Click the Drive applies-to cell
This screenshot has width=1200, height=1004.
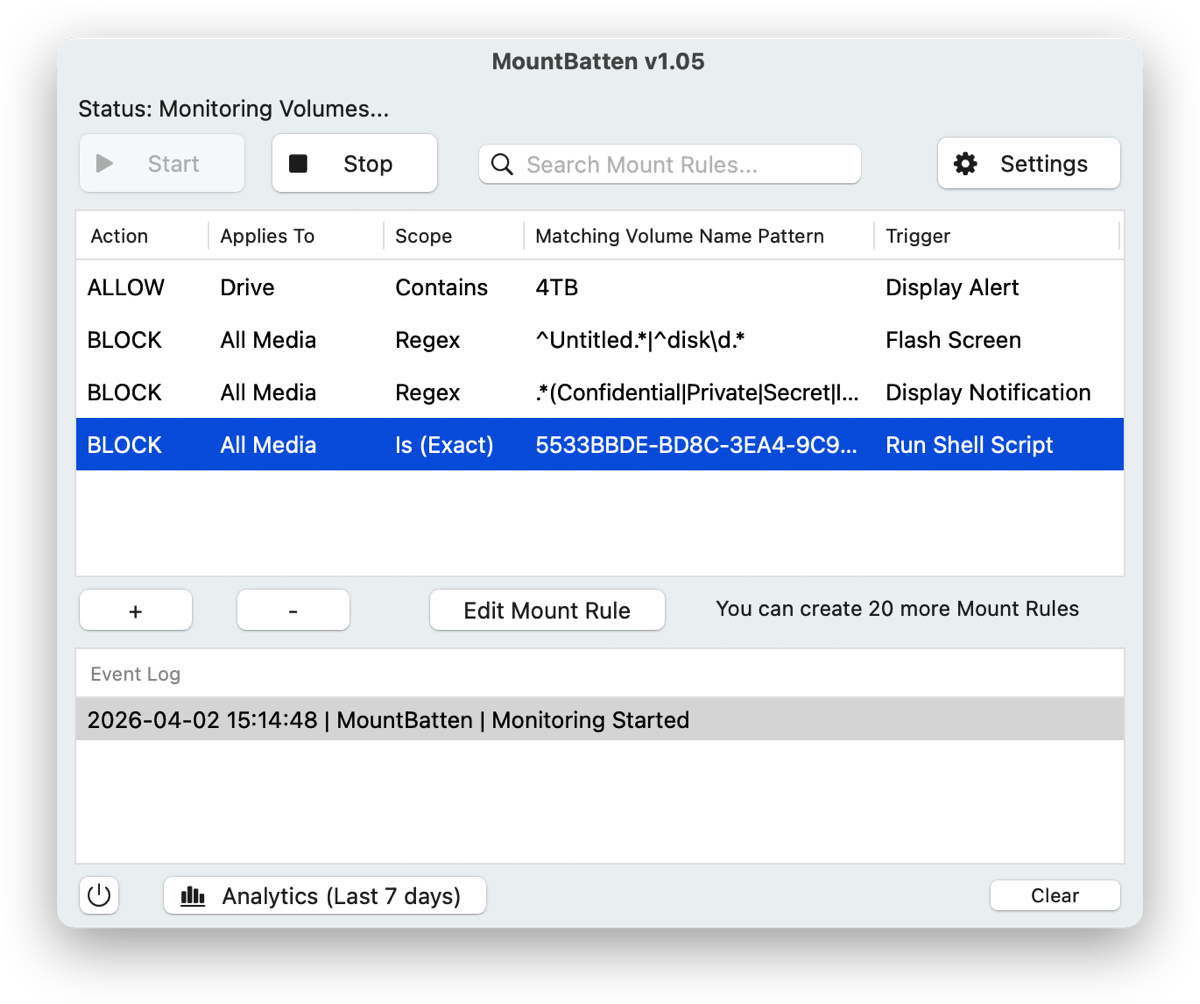point(247,288)
